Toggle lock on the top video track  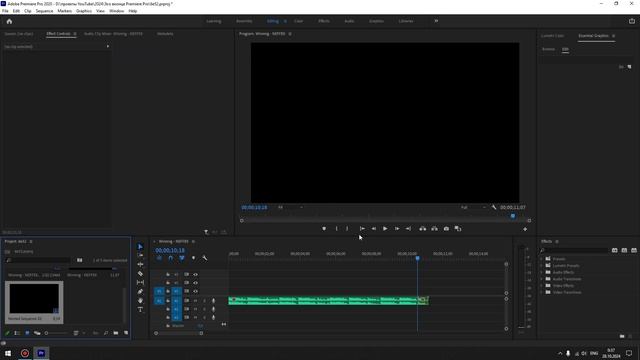pos(168,274)
